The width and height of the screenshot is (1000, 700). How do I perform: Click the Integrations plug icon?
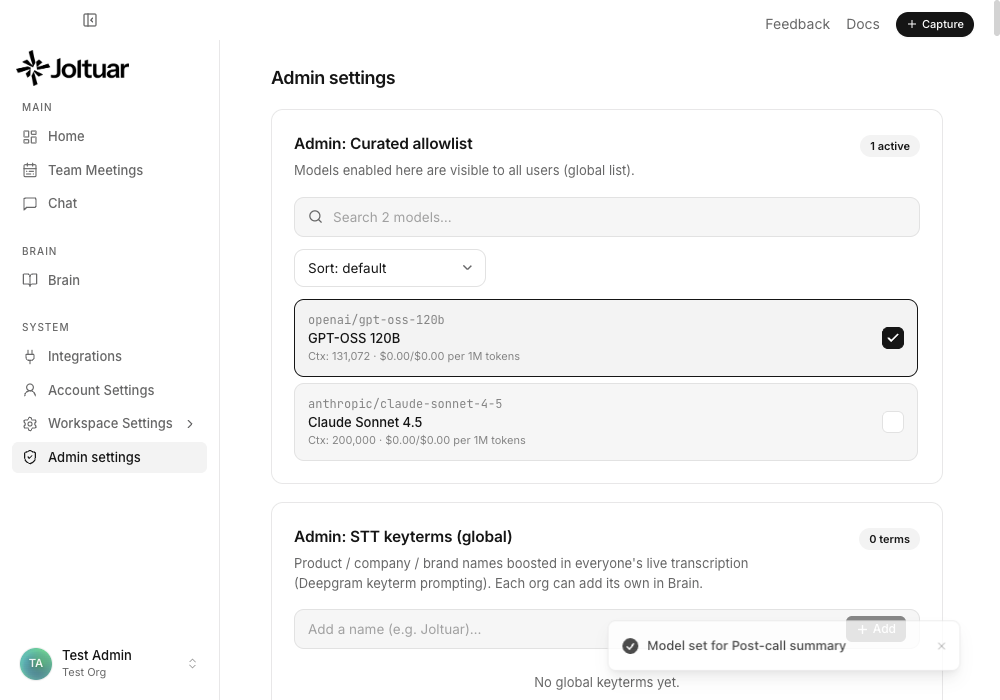[x=30, y=356]
